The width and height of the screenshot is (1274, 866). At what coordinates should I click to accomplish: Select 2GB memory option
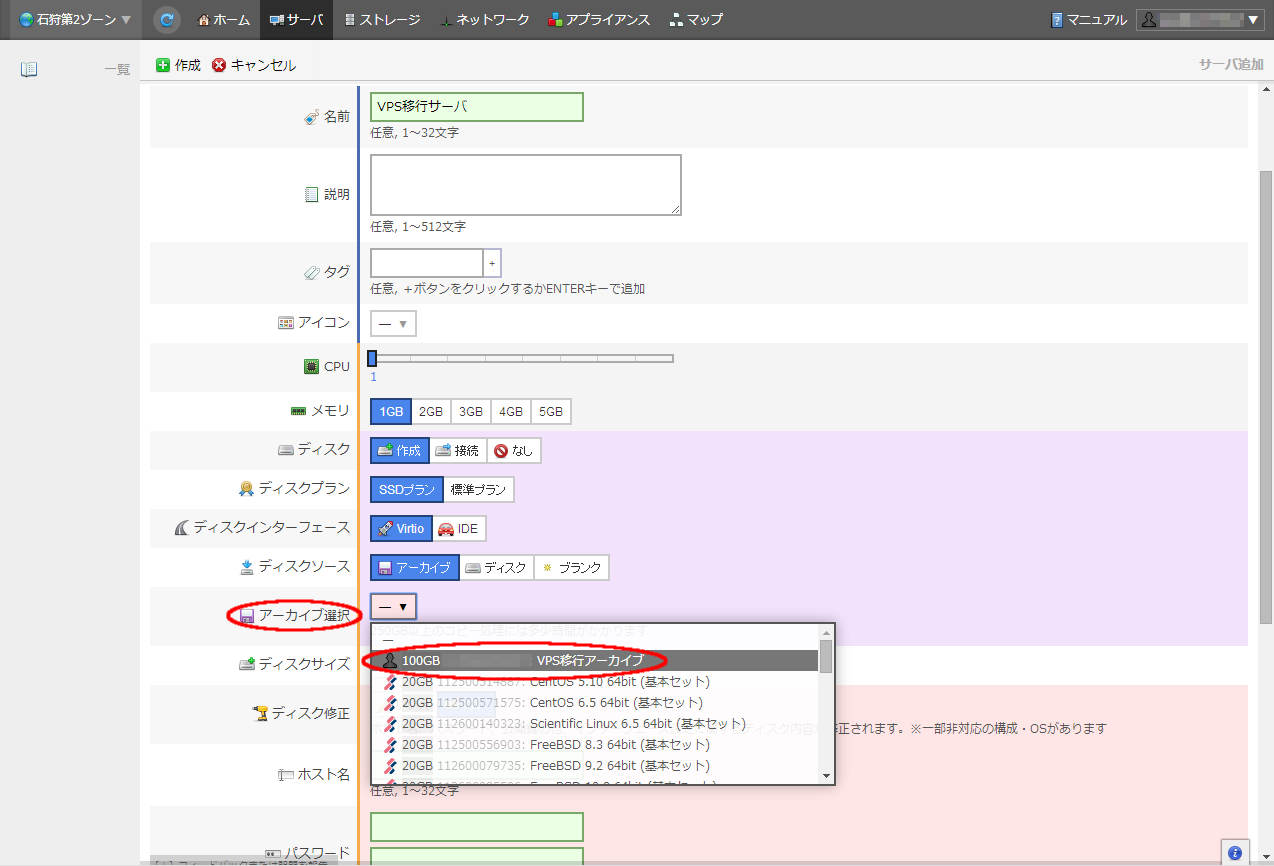(430, 411)
